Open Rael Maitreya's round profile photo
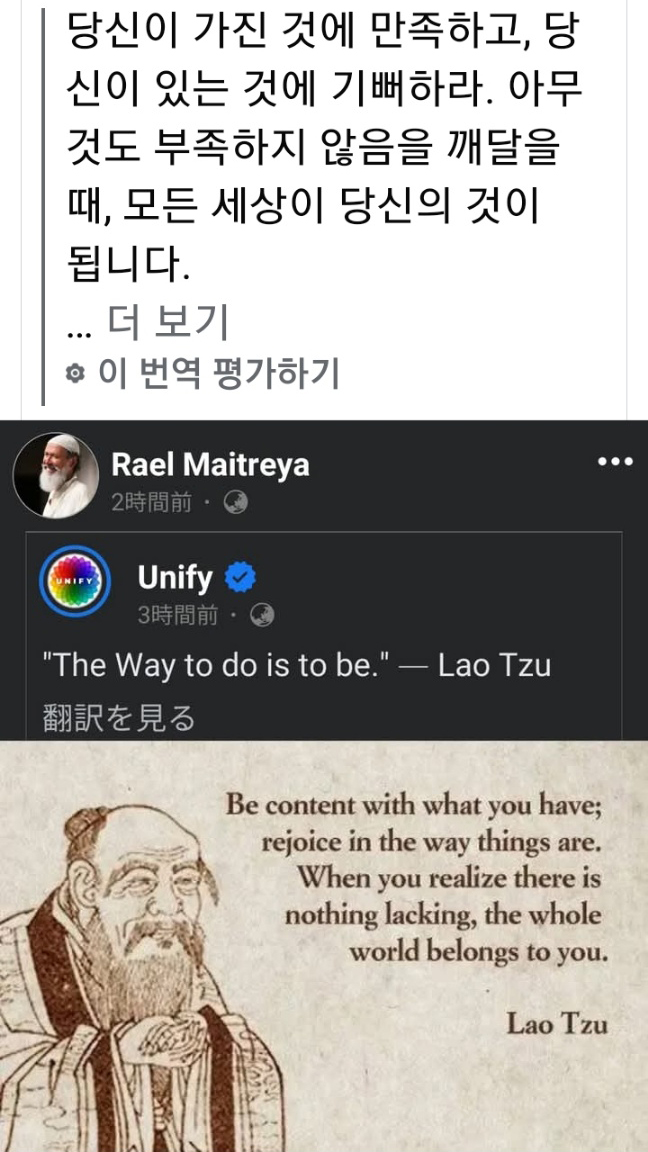 click(x=56, y=475)
